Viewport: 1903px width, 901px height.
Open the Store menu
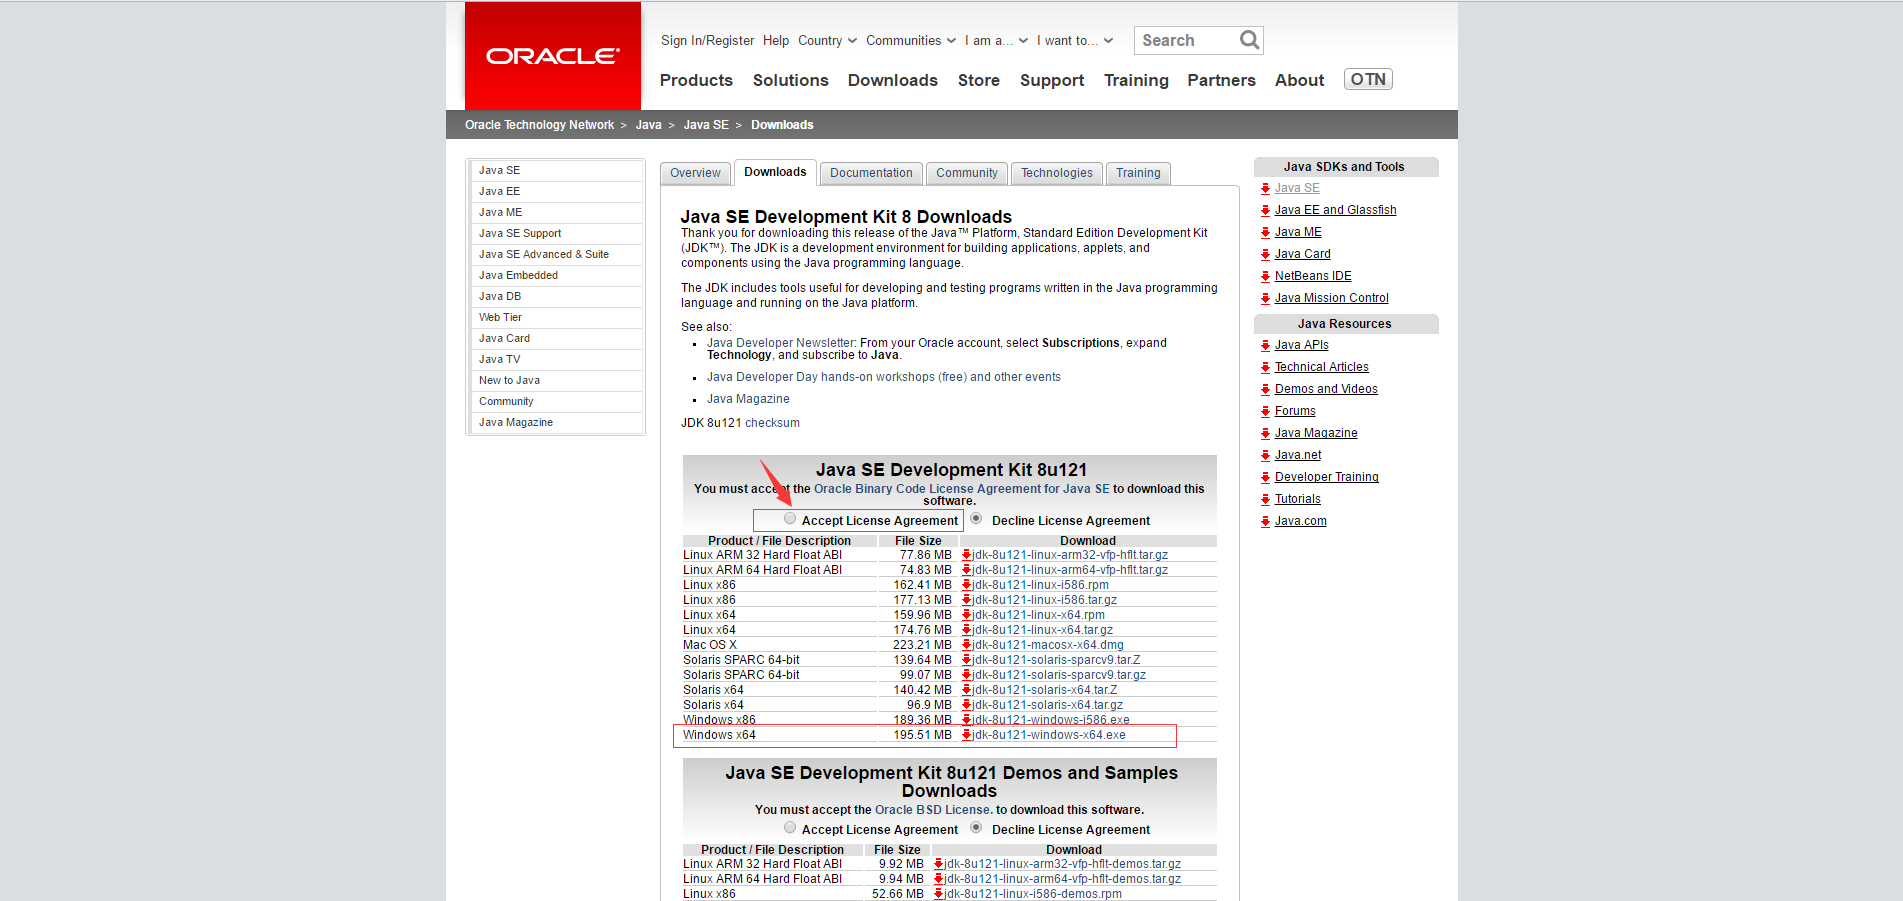pyautogui.click(x=979, y=80)
